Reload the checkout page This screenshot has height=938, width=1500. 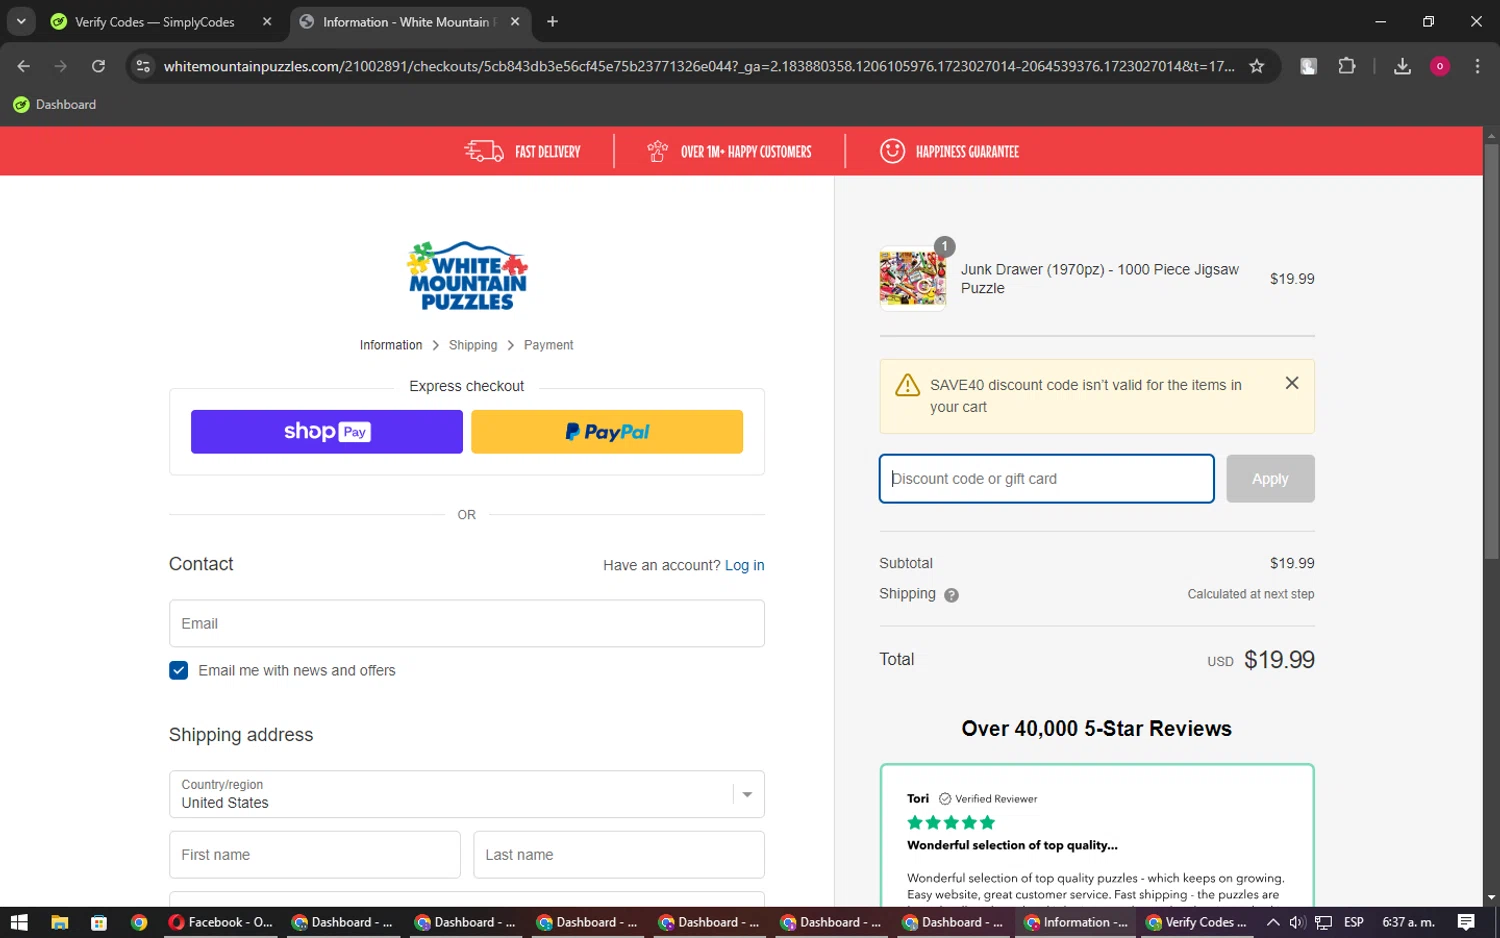point(98,66)
